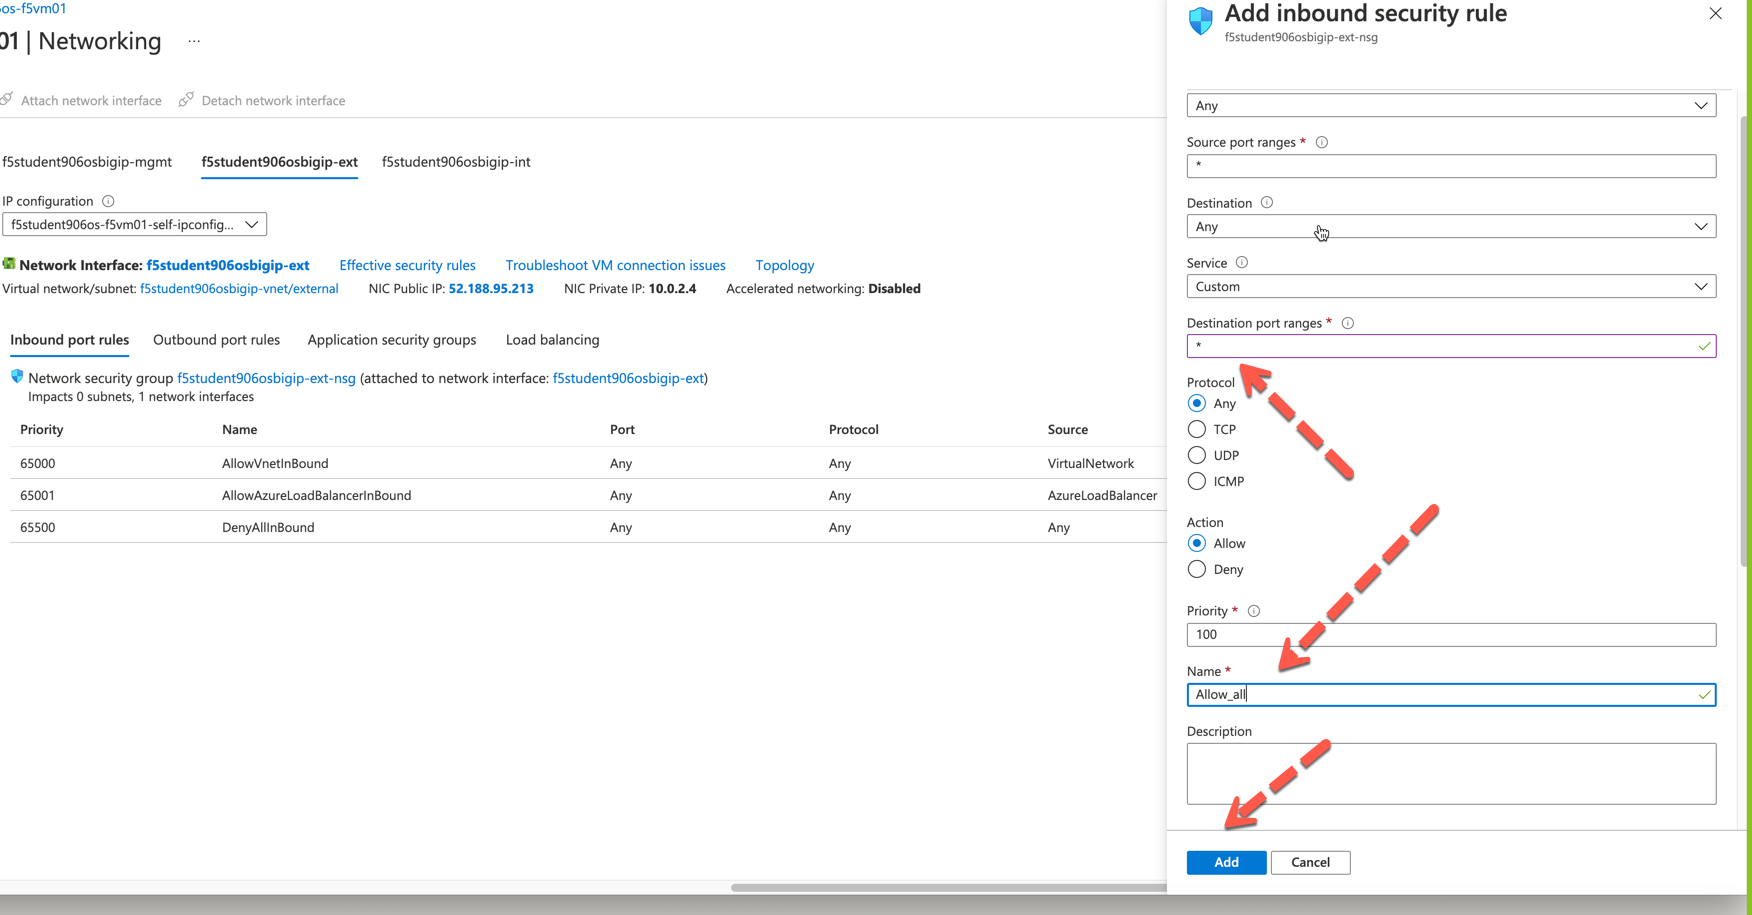Image resolution: width=1752 pixels, height=915 pixels.
Task: Click the Attach network interface icon
Action: pyautogui.click(x=7, y=99)
